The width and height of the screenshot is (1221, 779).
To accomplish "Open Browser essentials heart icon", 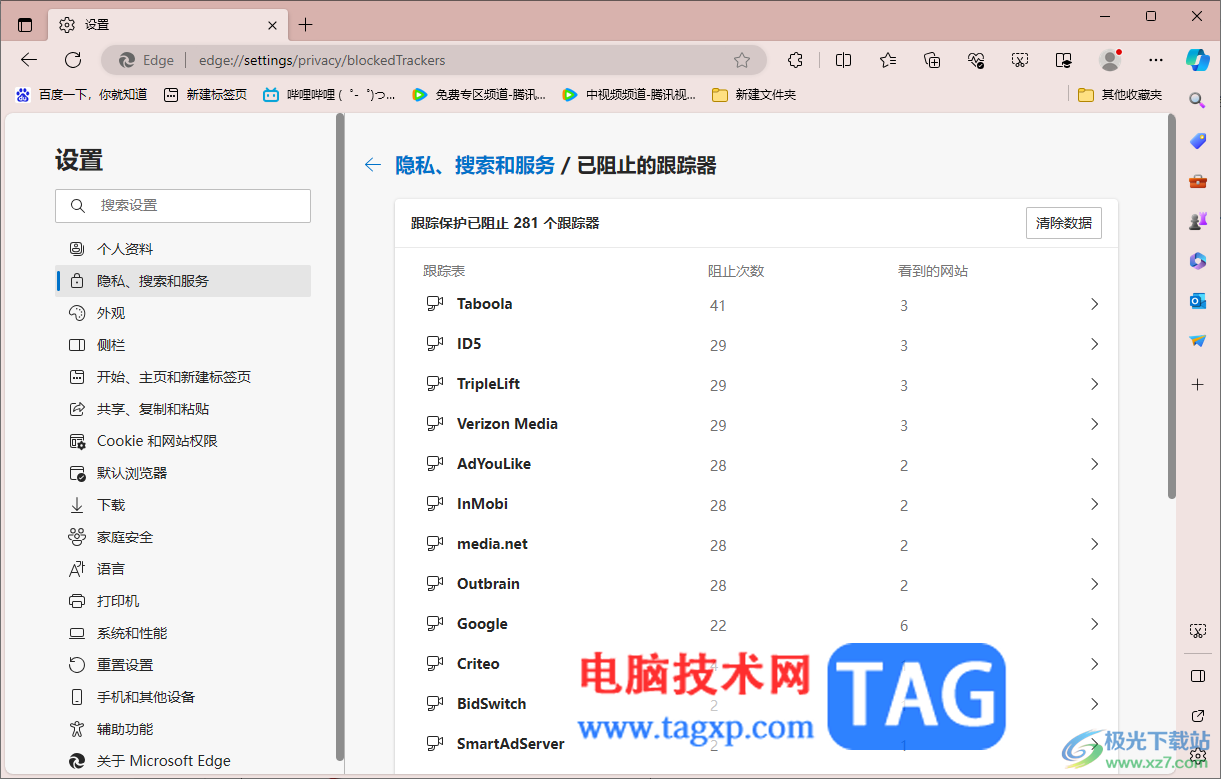I will [976, 60].
